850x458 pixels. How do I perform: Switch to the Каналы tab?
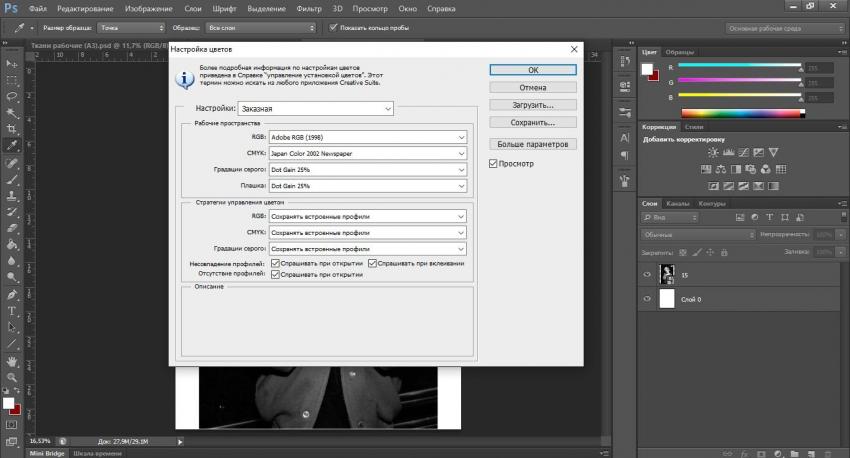coord(678,203)
